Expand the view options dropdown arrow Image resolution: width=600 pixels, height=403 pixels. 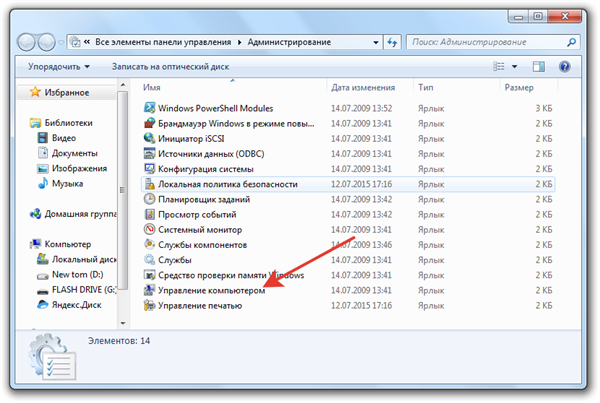click(515, 67)
